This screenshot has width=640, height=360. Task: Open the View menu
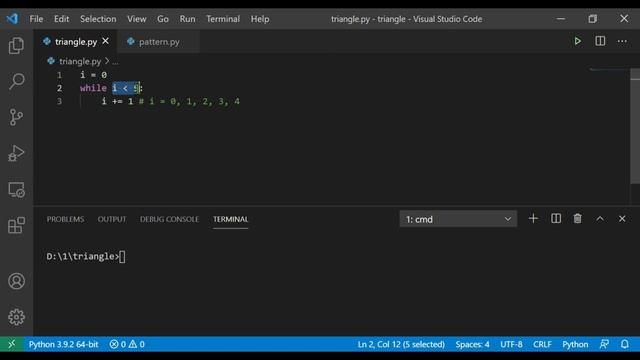[136, 19]
